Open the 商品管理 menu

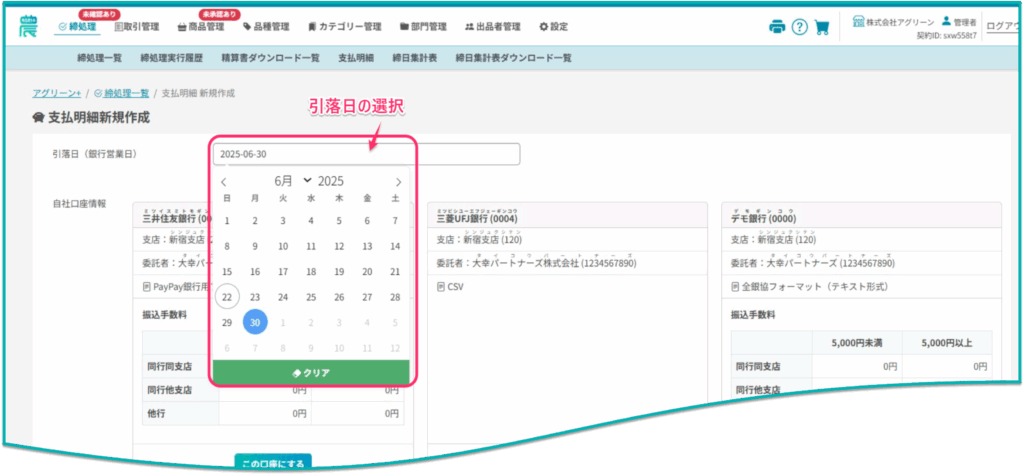click(x=200, y=27)
